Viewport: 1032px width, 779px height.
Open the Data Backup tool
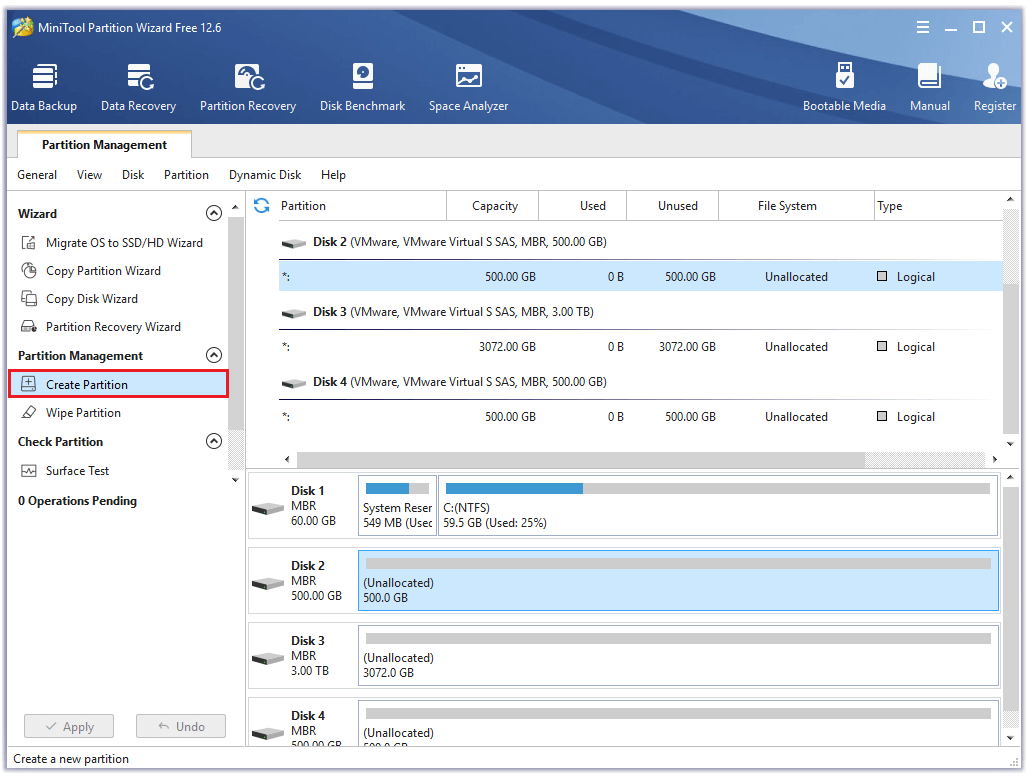pyautogui.click(x=43, y=86)
